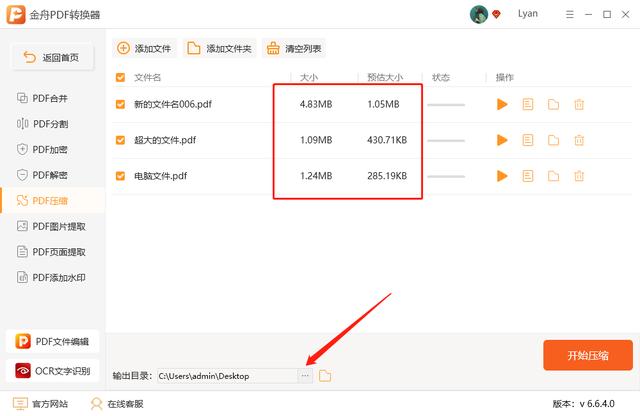Click the 添加文件 button
This screenshot has width=640, height=416.
coord(144,49)
